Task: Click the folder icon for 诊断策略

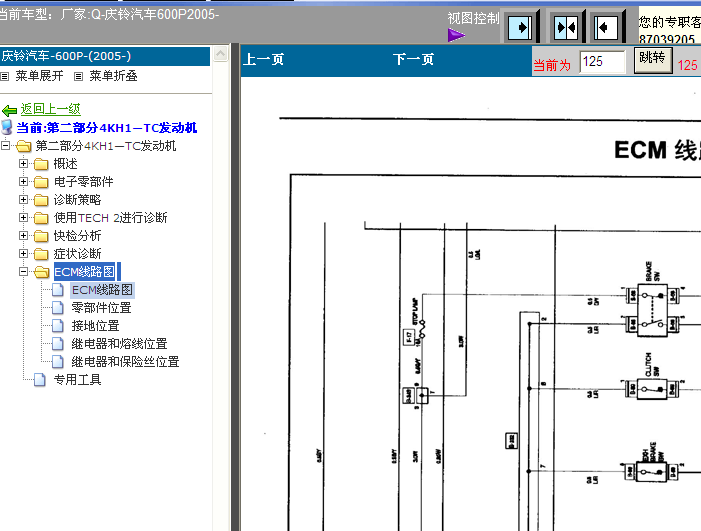Action: tap(41, 200)
